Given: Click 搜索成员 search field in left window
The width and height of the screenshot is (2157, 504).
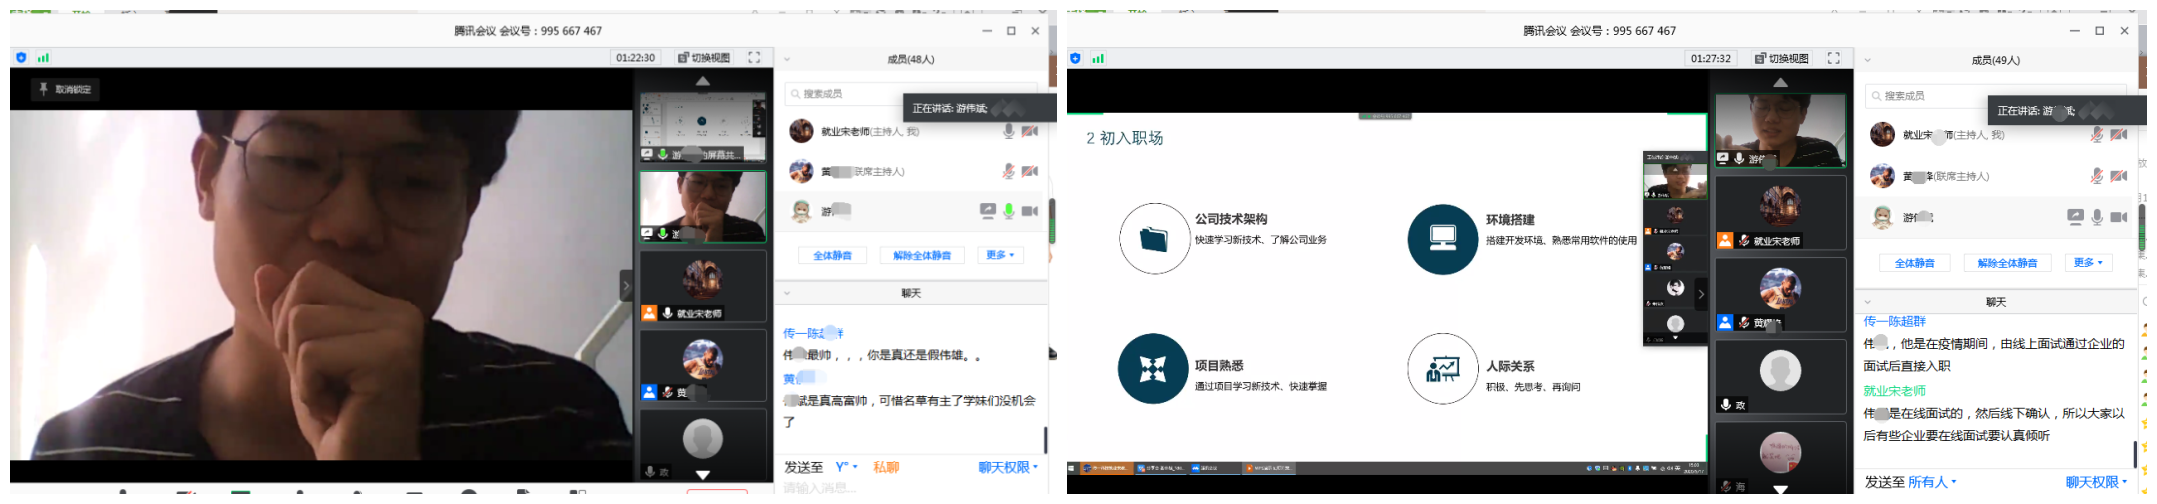Looking at the screenshot, I should tap(910, 93).
